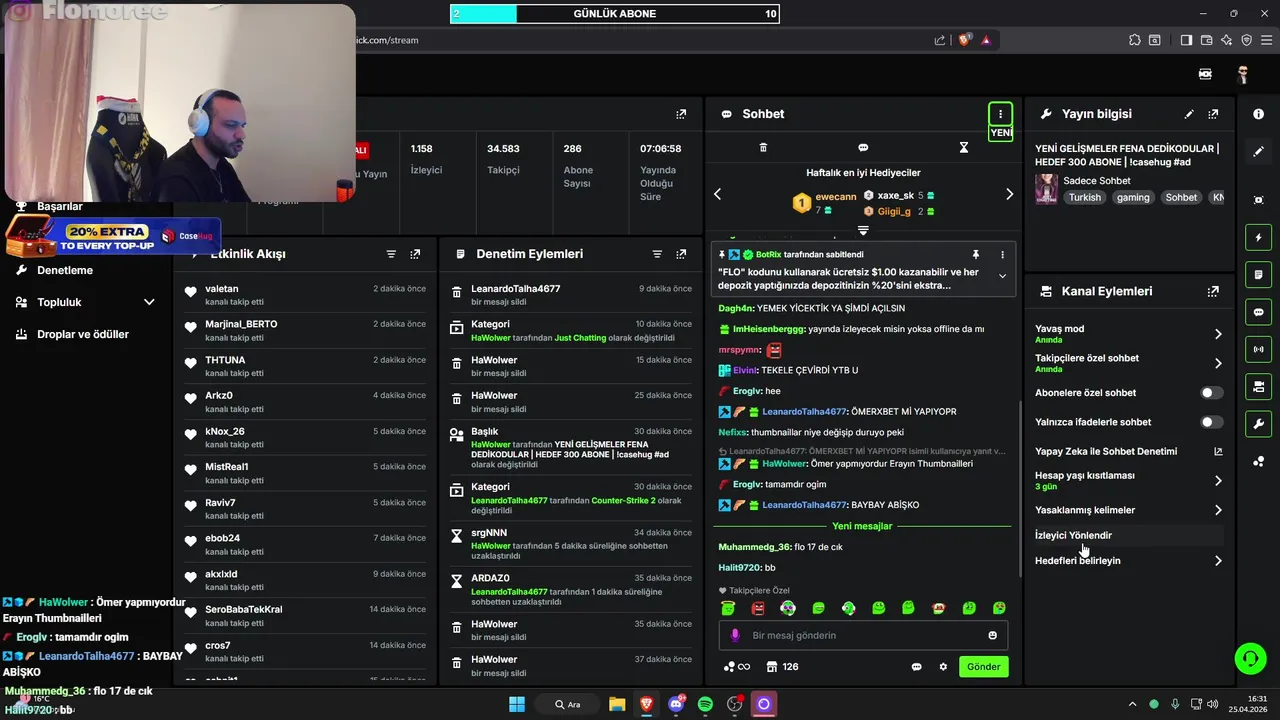Click ewecann in the top gifters

point(836,197)
